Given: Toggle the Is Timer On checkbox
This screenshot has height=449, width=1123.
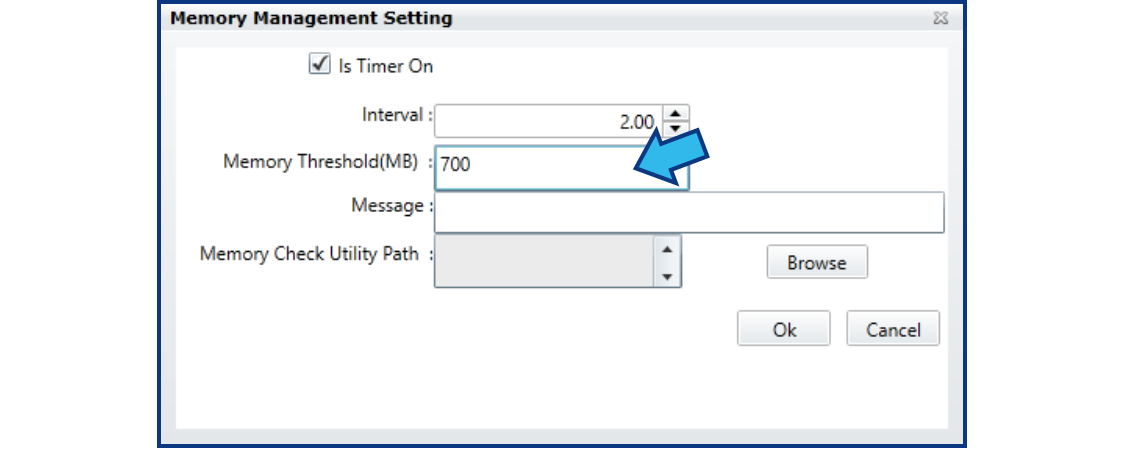Looking at the screenshot, I should pyautogui.click(x=320, y=65).
